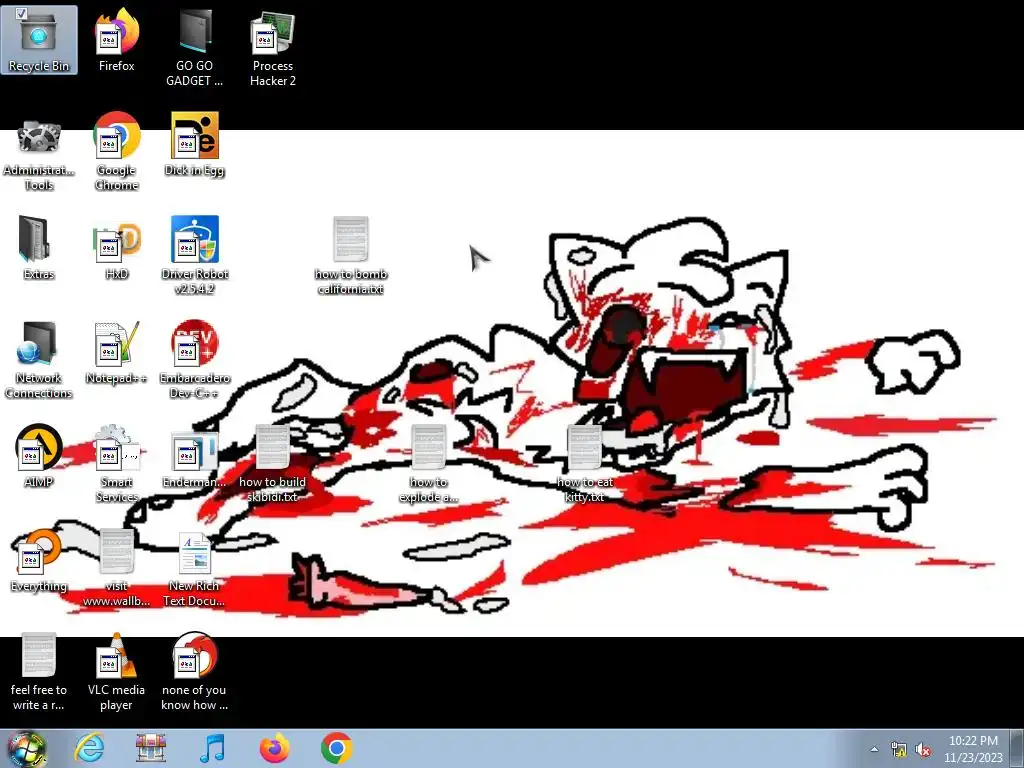Open the muted volume tray icon

pos(923,749)
